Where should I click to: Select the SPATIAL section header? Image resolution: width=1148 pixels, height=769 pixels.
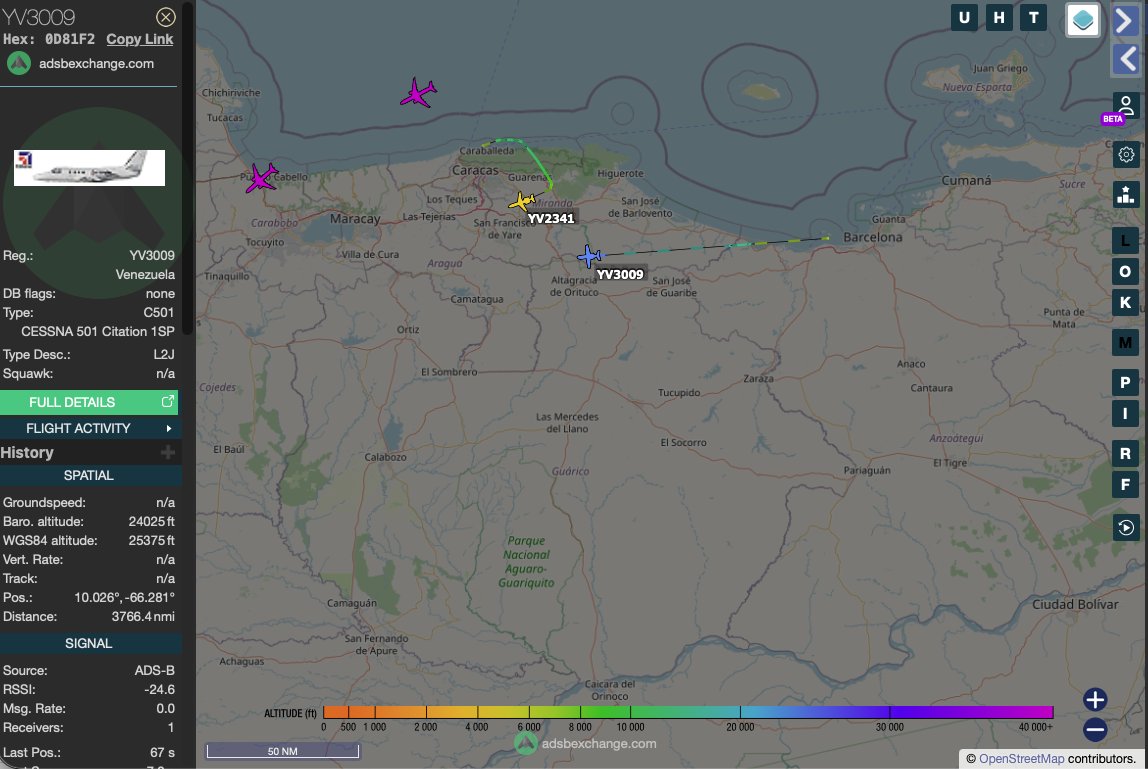pos(90,475)
